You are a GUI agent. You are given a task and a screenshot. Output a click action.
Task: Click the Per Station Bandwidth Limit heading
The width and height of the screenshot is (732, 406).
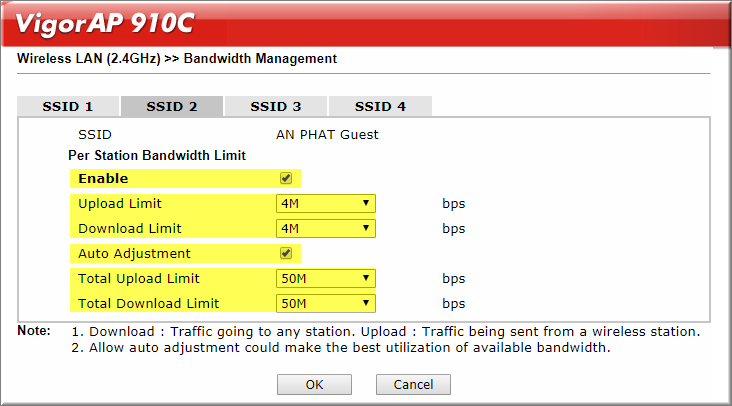[x=157, y=155]
